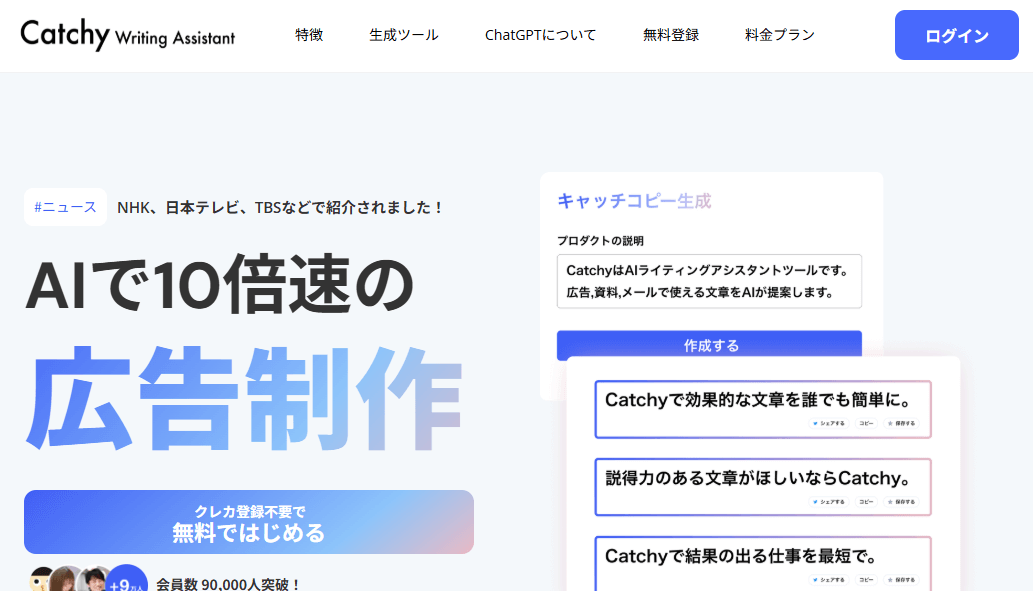Select the 説得力のある文章がほしいなら result text
Screen dimensions: 1033x591
pyautogui.click(x=758, y=478)
